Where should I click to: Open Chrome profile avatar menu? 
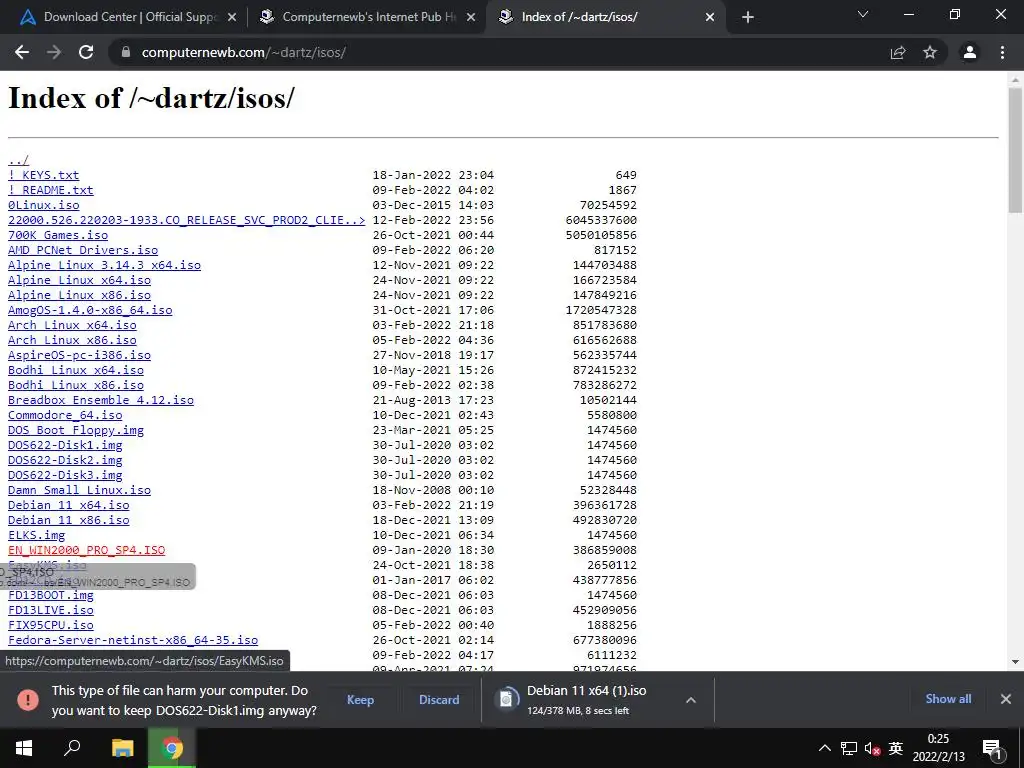(x=970, y=52)
